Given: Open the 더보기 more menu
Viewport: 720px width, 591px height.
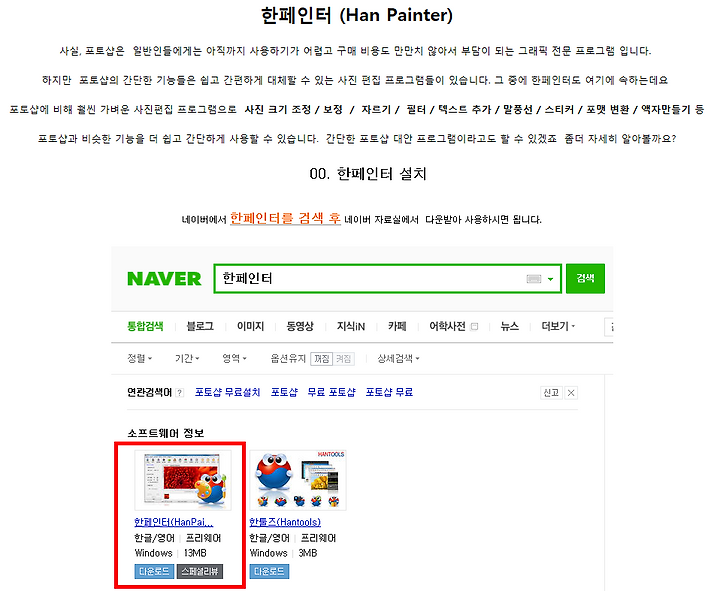Looking at the screenshot, I should 558,326.
